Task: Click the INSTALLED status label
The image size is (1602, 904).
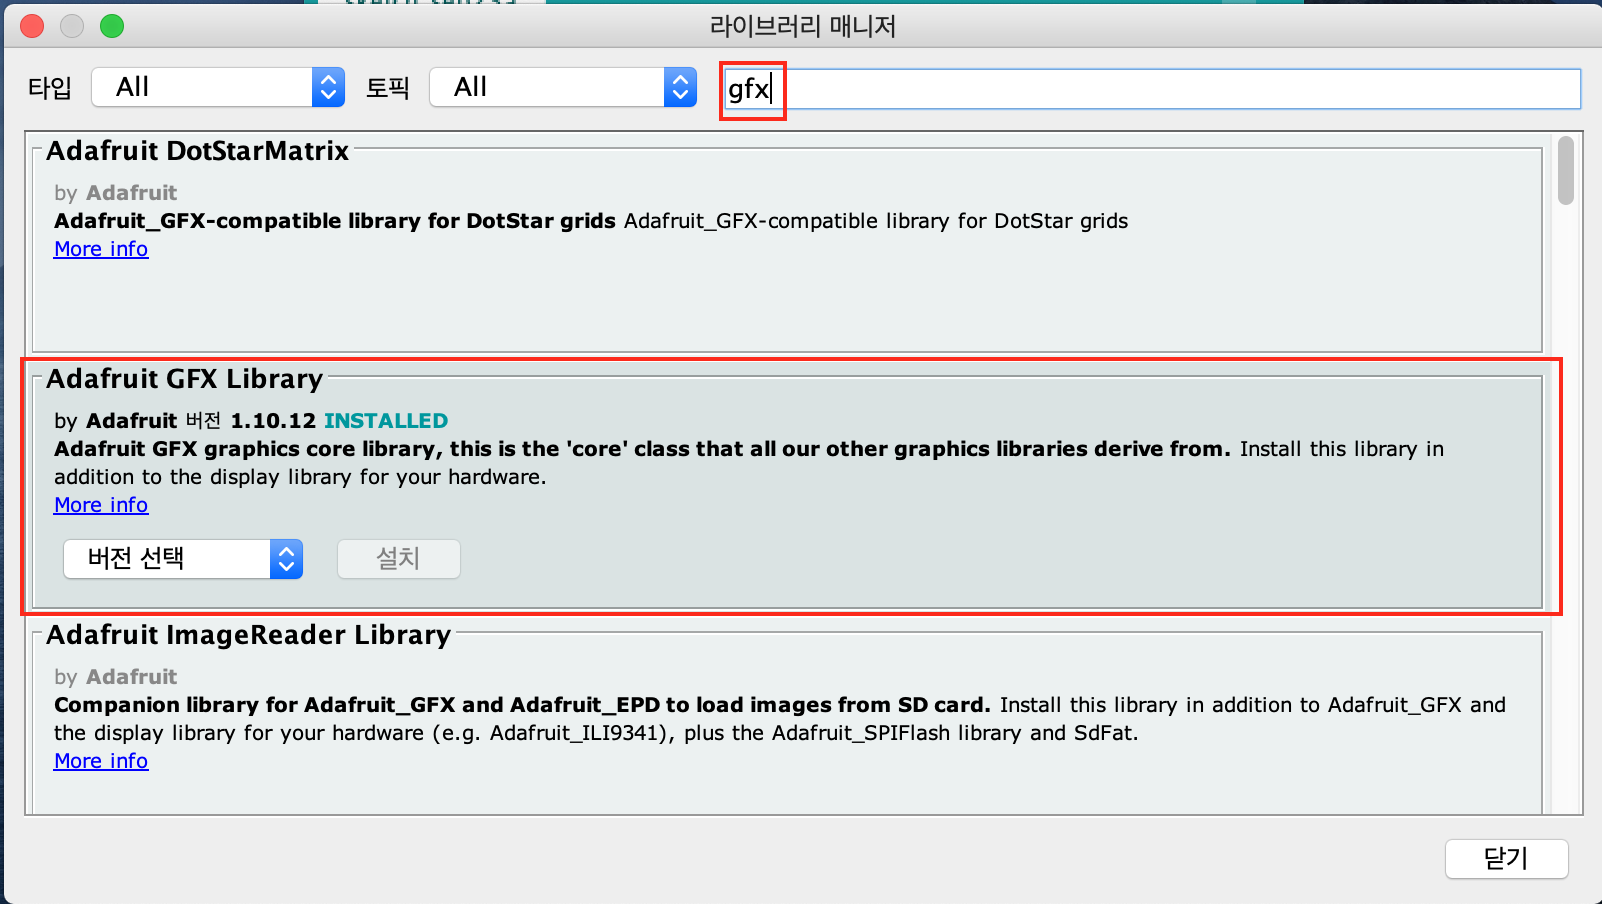Action: [x=386, y=421]
